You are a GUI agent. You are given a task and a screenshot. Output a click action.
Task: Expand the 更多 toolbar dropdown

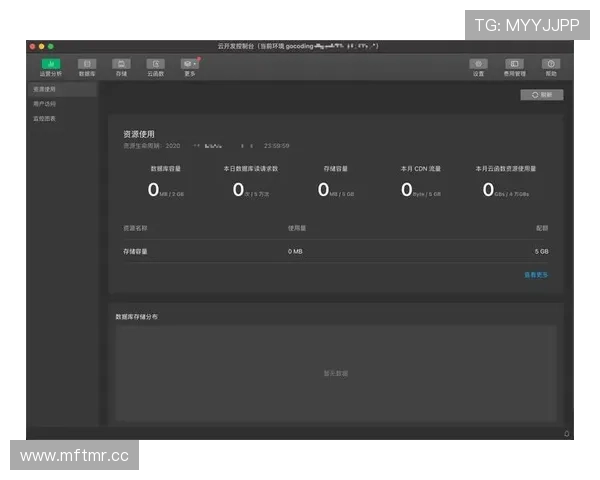[x=190, y=66]
